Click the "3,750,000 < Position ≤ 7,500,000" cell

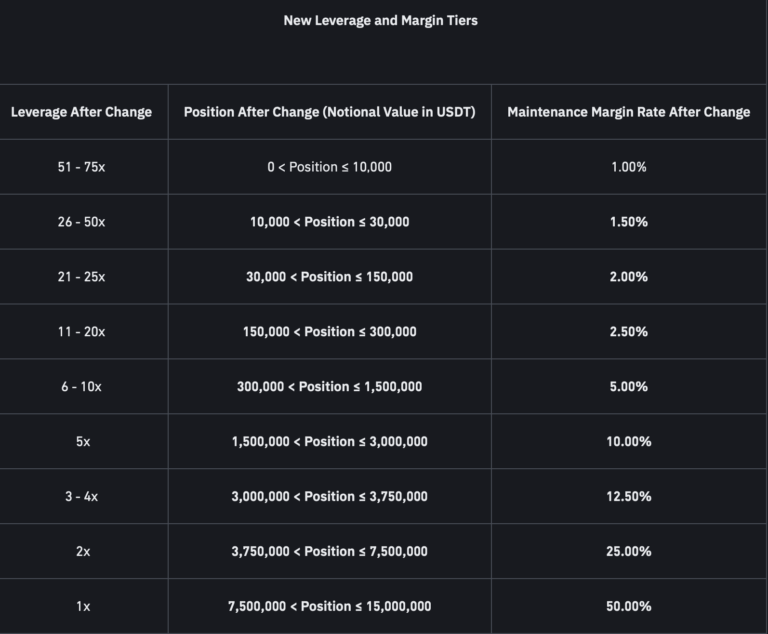[329, 552]
